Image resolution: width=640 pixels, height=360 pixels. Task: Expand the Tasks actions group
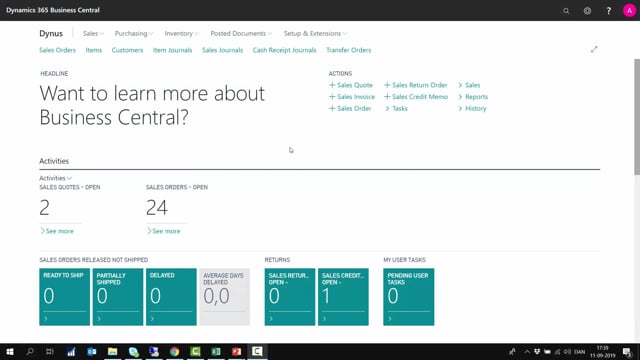[x=396, y=108]
